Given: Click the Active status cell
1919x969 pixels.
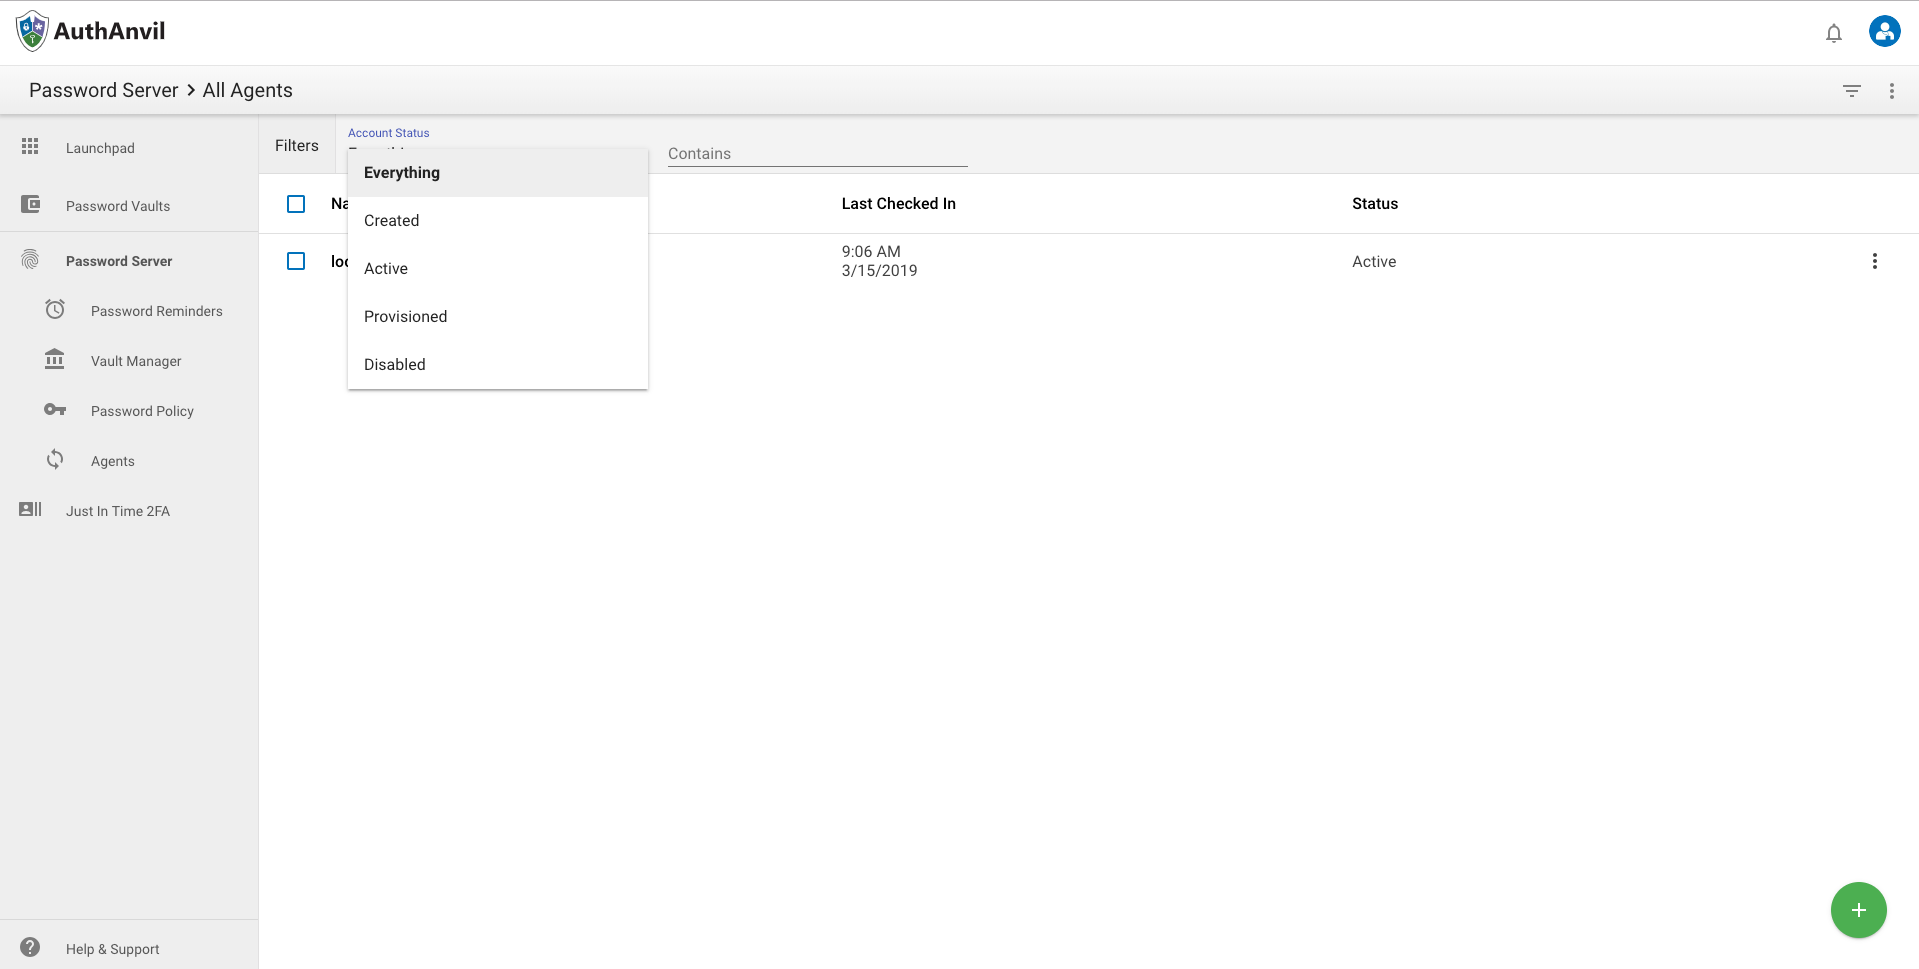Looking at the screenshot, I should coord(1374,262).
